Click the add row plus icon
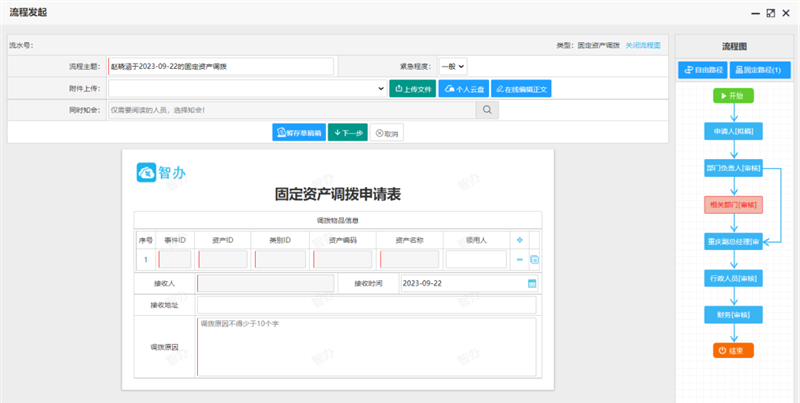The image size is (800, 403). point(518,240)
